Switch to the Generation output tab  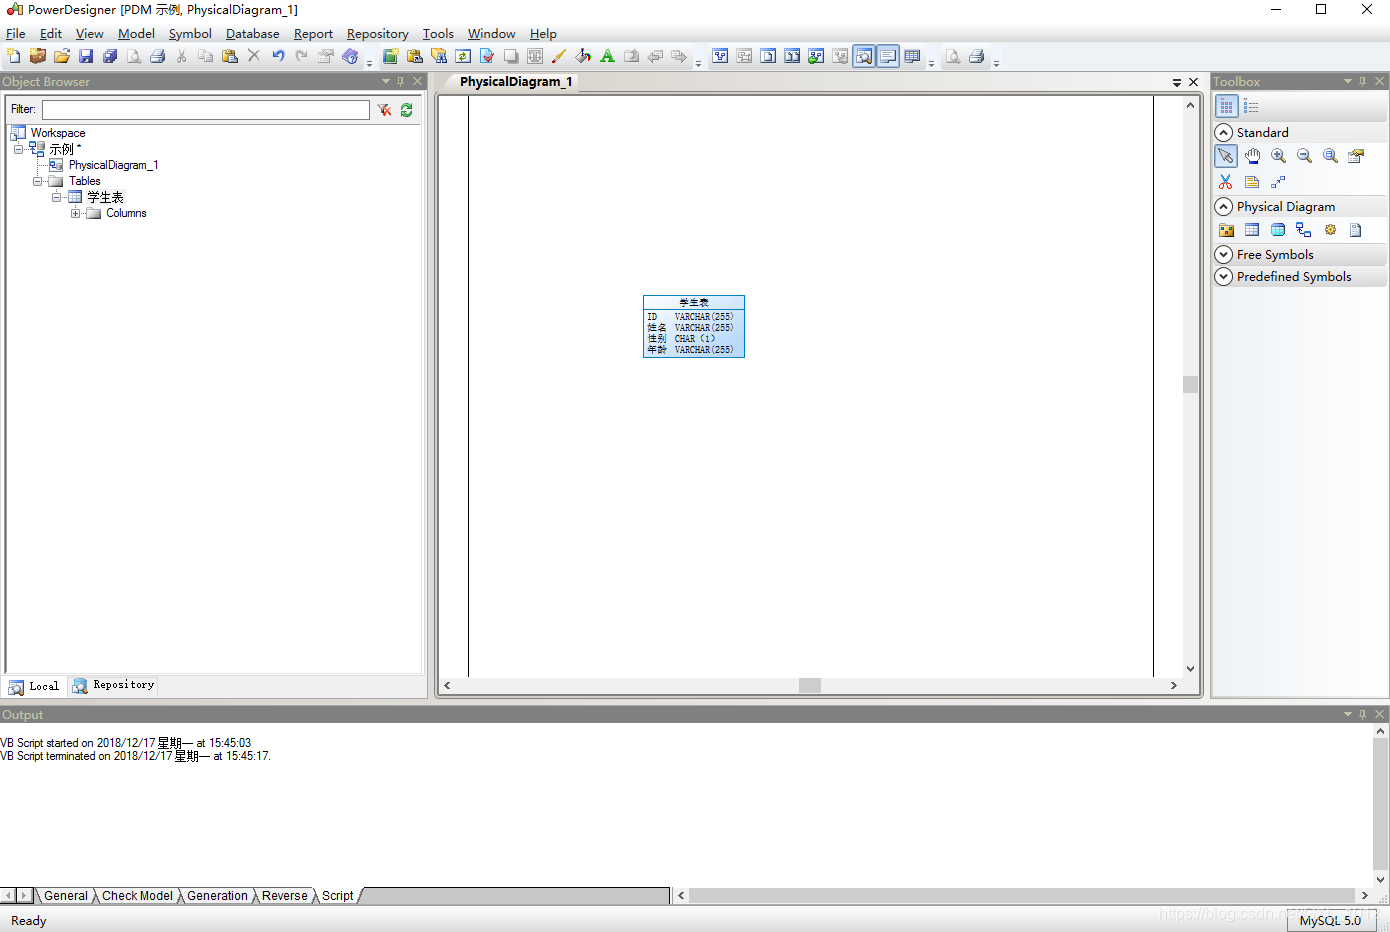coord(217,896)
